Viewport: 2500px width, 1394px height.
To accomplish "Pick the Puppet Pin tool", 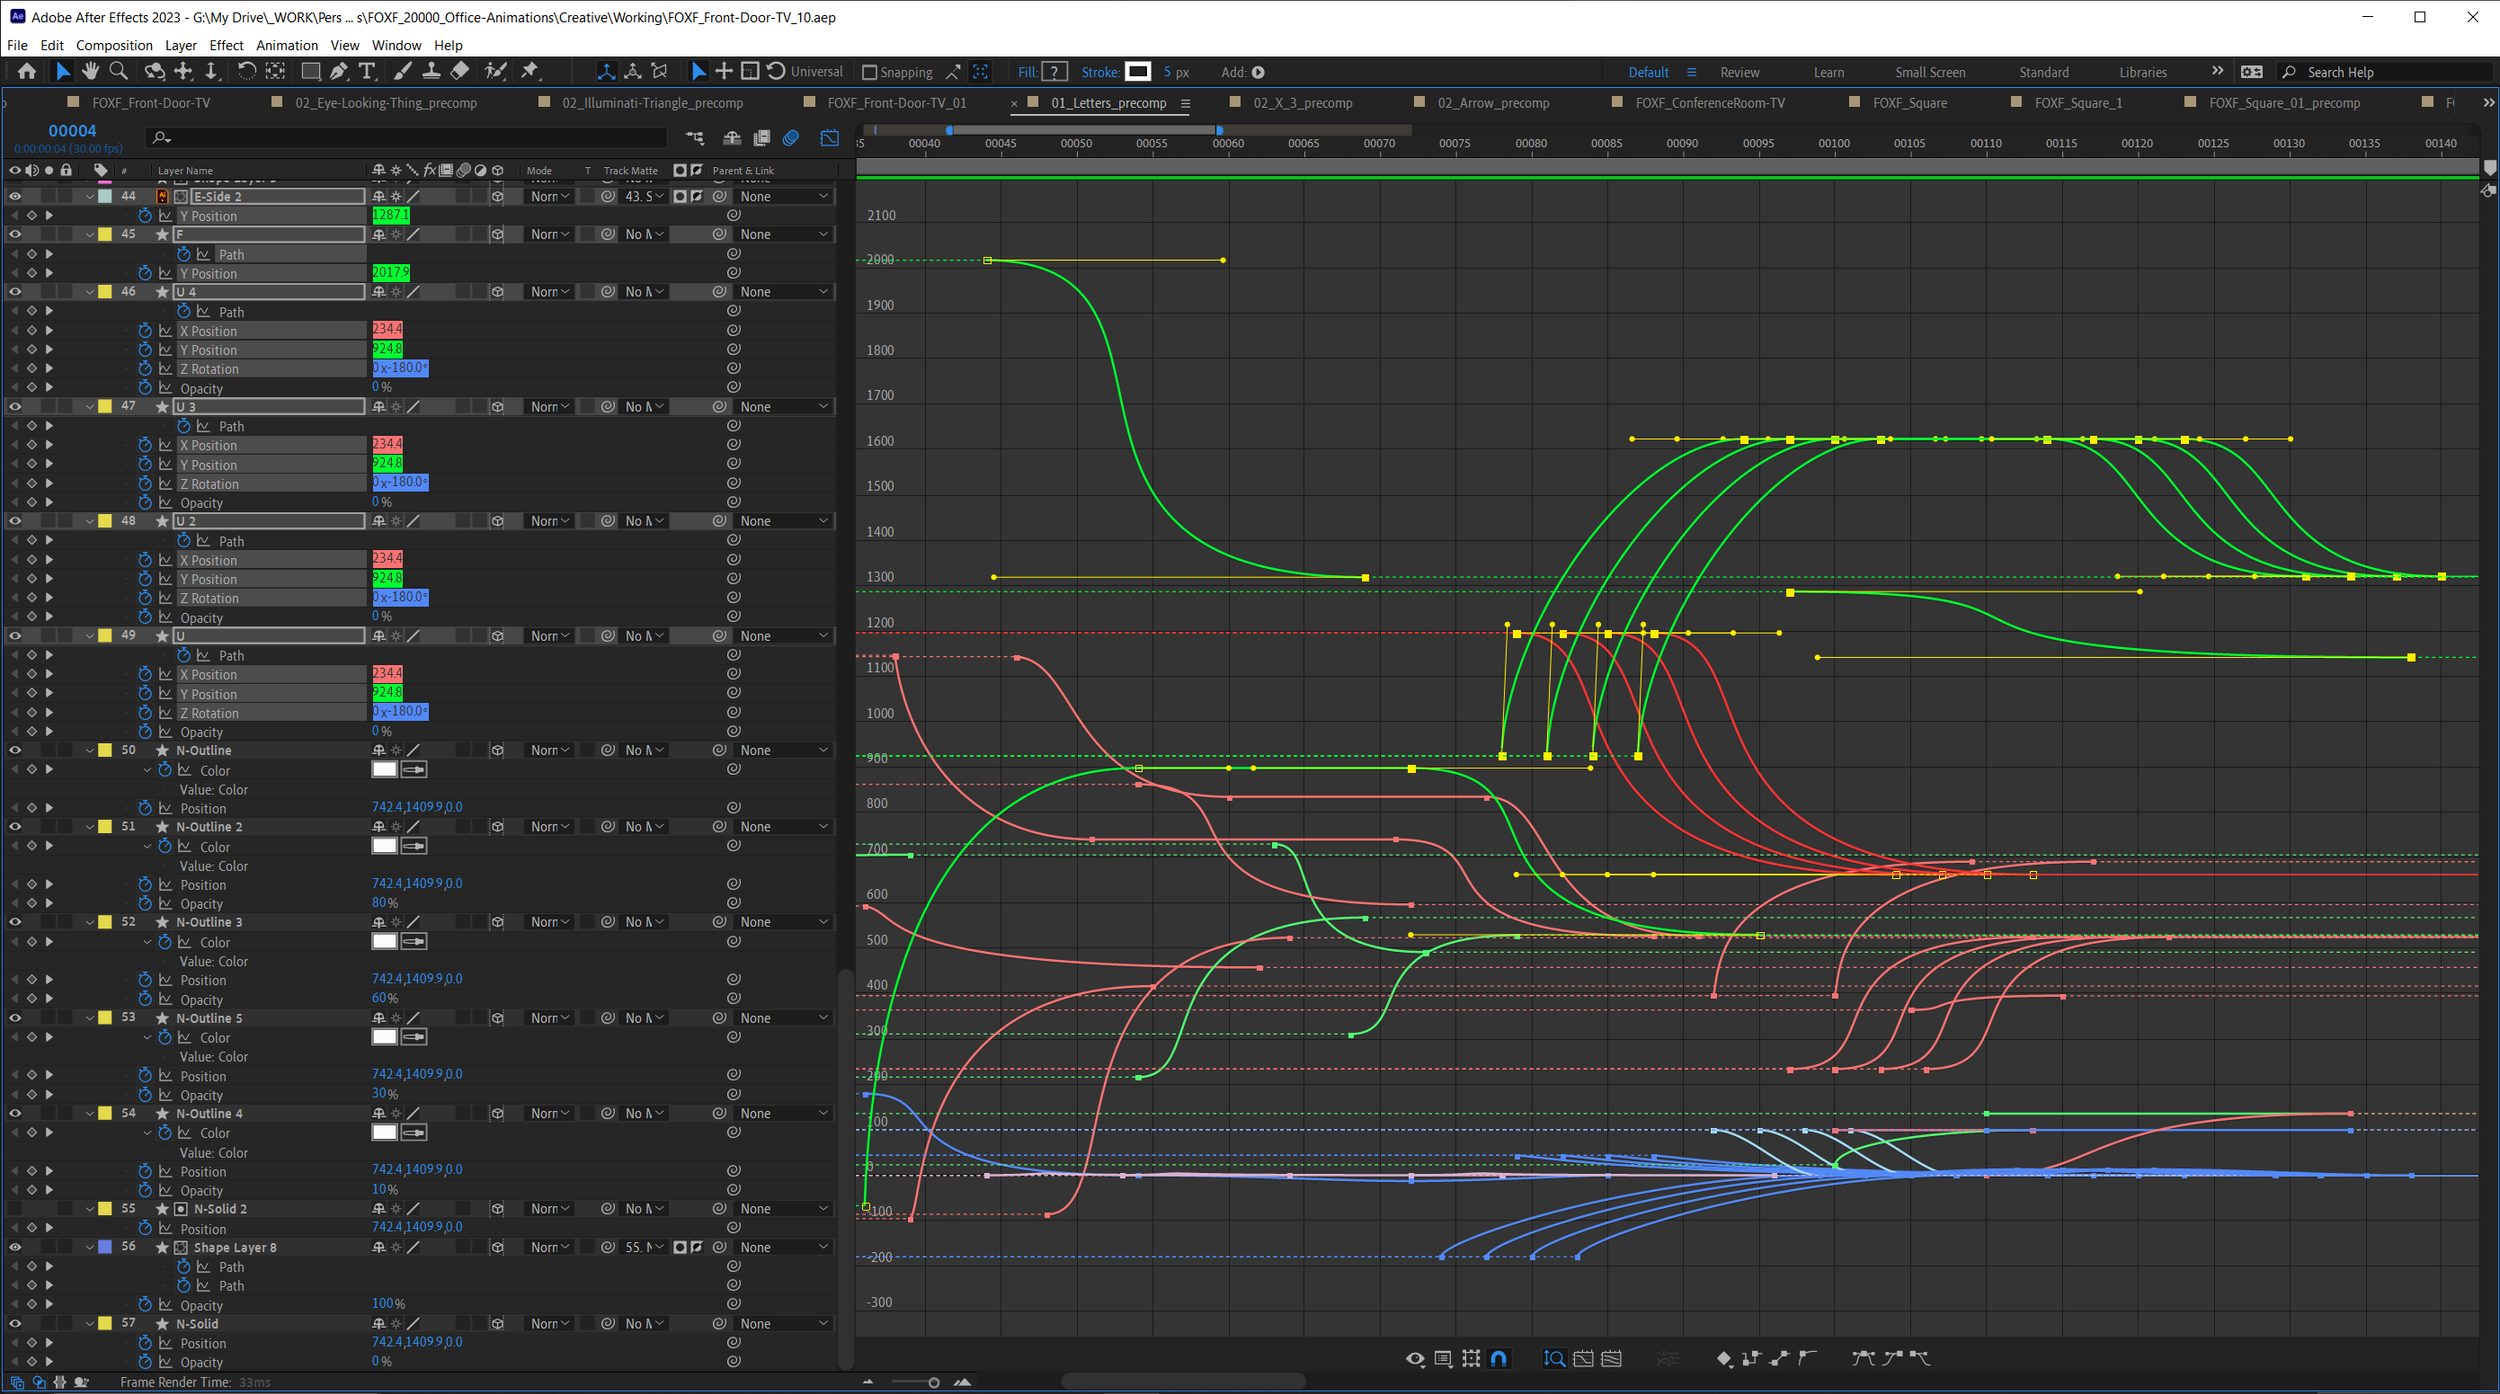I will click(529, 71).
